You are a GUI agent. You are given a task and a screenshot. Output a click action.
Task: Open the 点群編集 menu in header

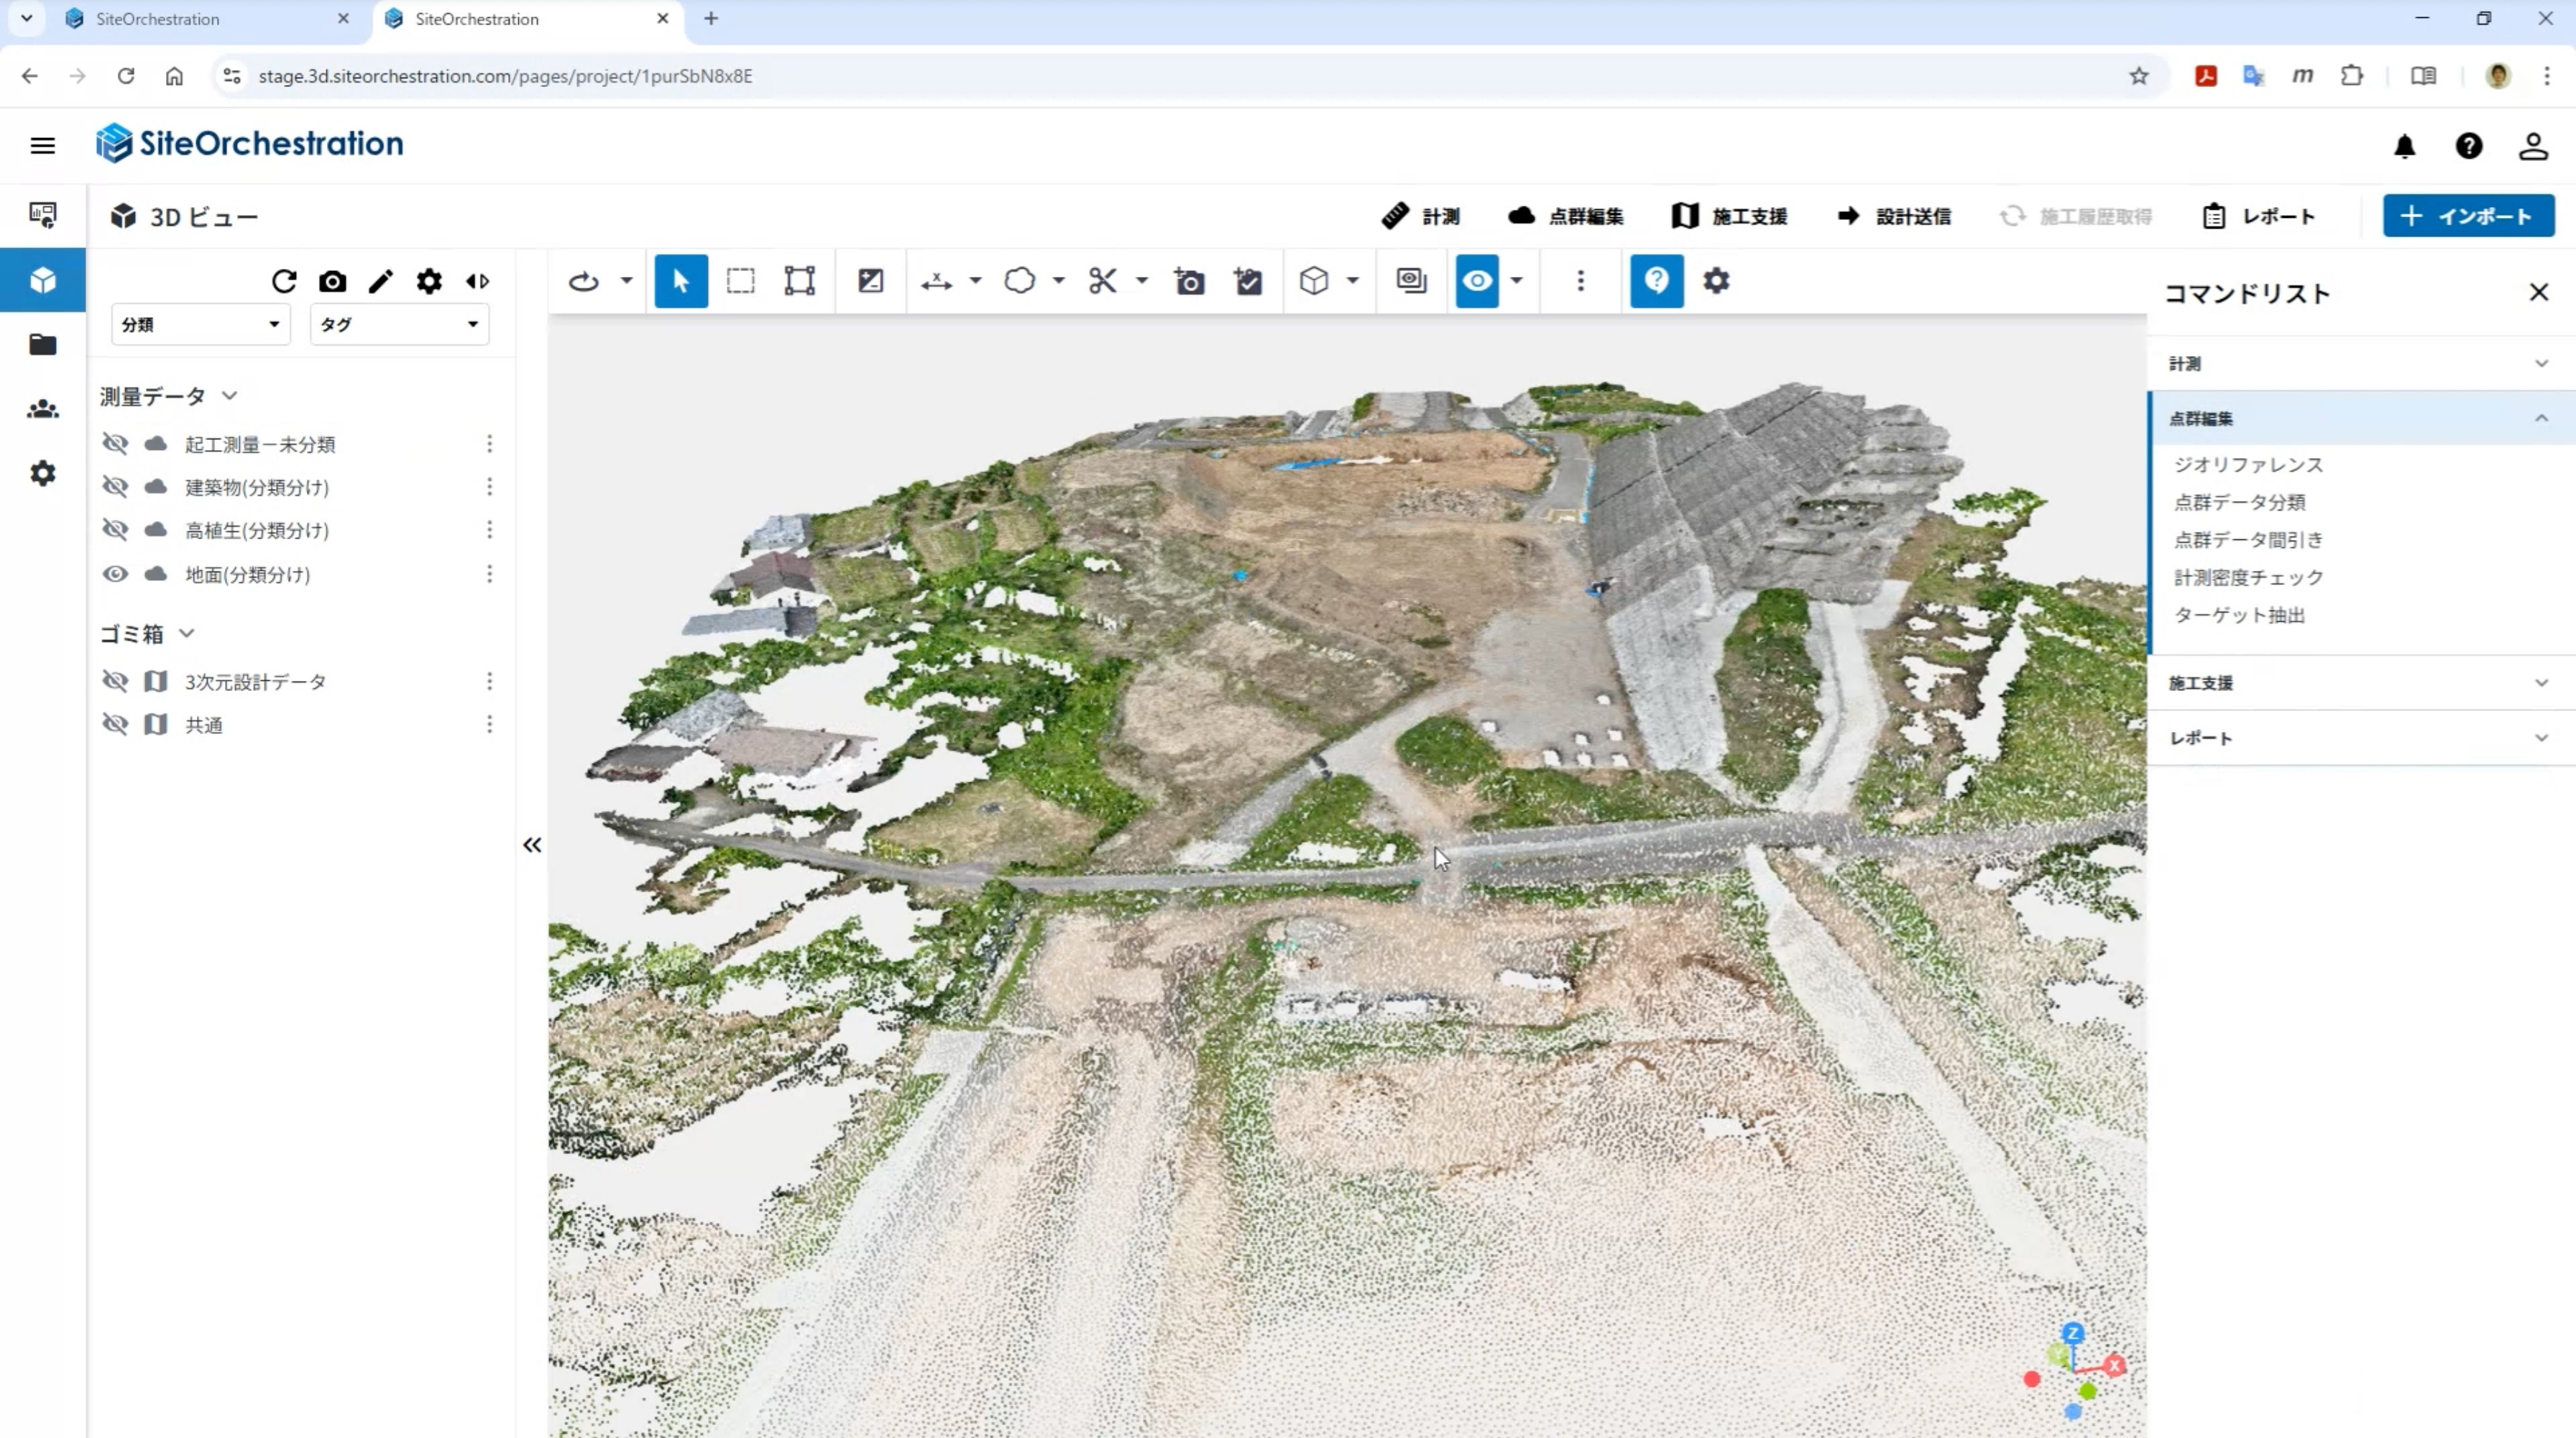coord(1566,216)
